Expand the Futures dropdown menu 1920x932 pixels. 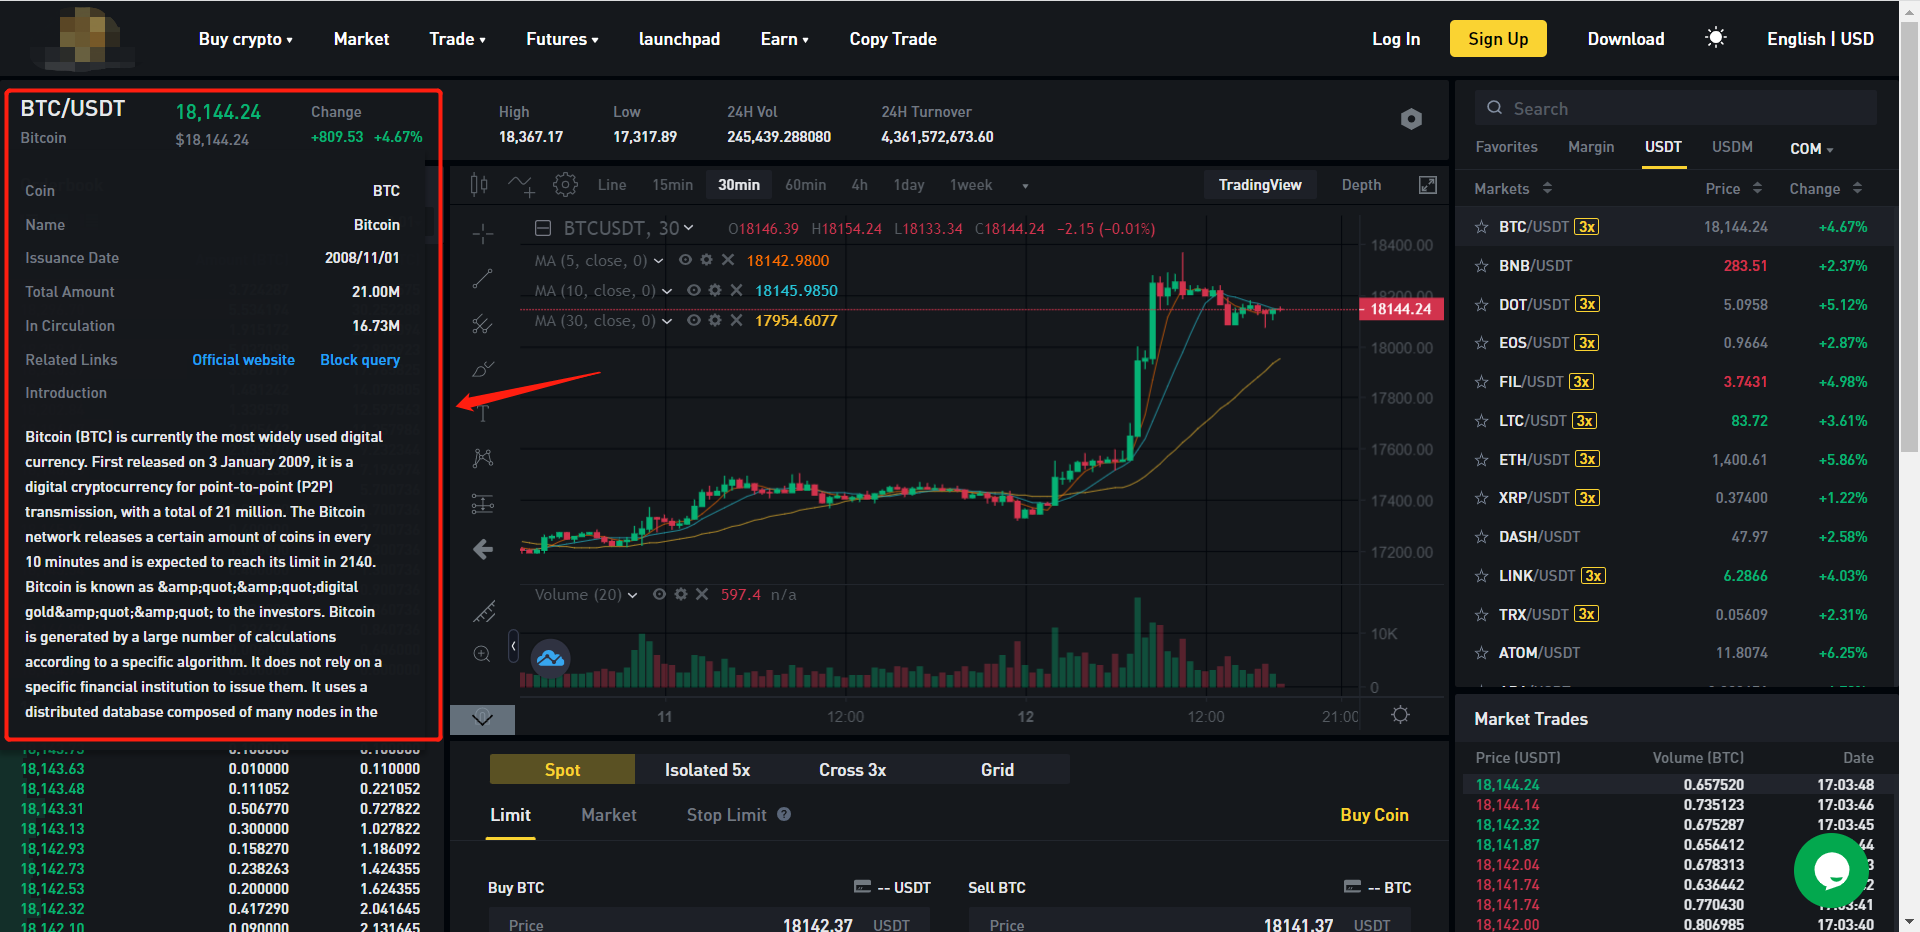tap(562, 39)
